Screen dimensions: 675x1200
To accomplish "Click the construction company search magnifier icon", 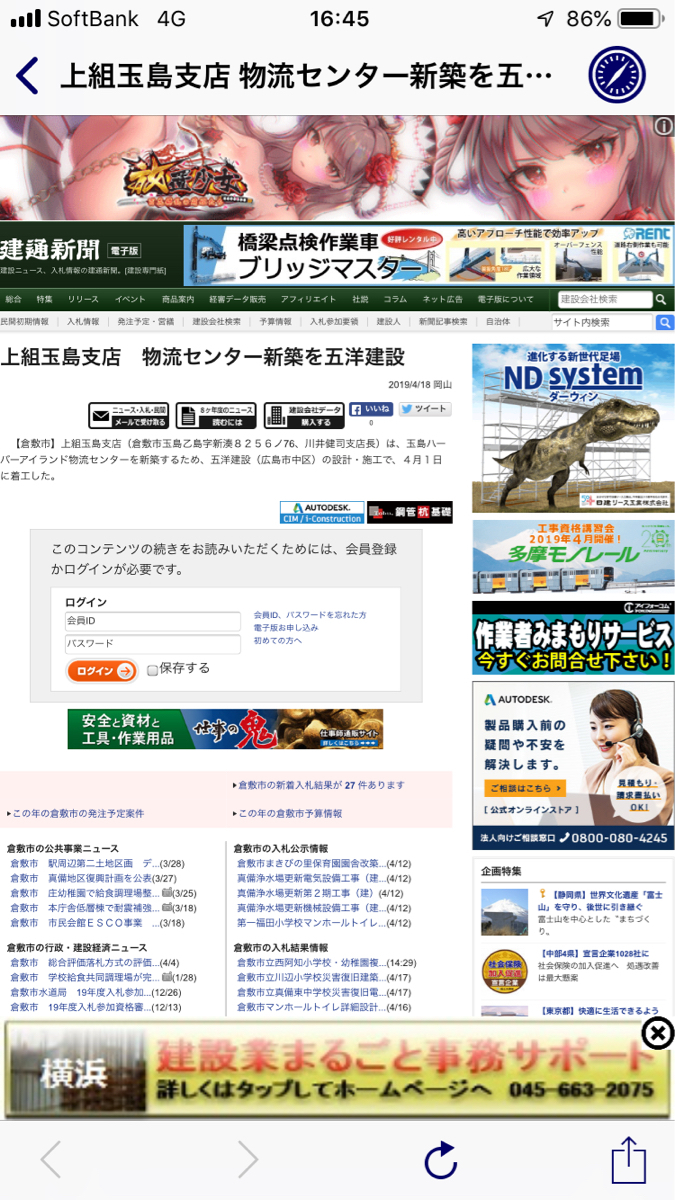I will (661, 299).
